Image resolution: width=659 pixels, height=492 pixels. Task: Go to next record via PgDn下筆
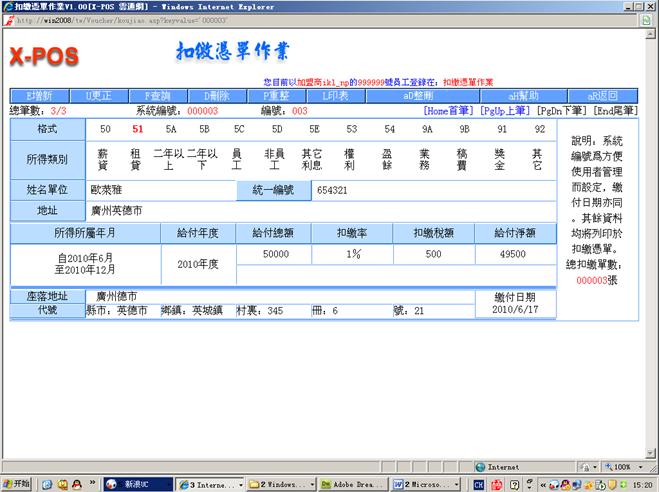[563, 111]
